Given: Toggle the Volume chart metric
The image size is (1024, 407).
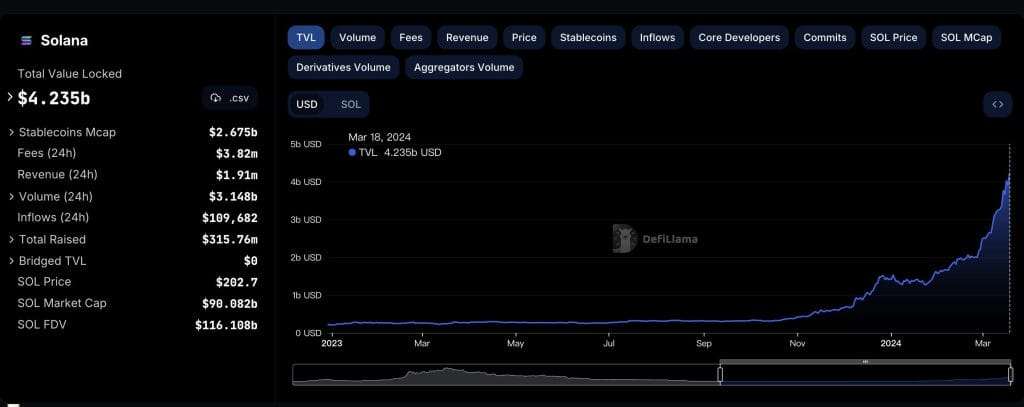Looking at the screenshot, I should pyautogui.click(x=357, y=38).
